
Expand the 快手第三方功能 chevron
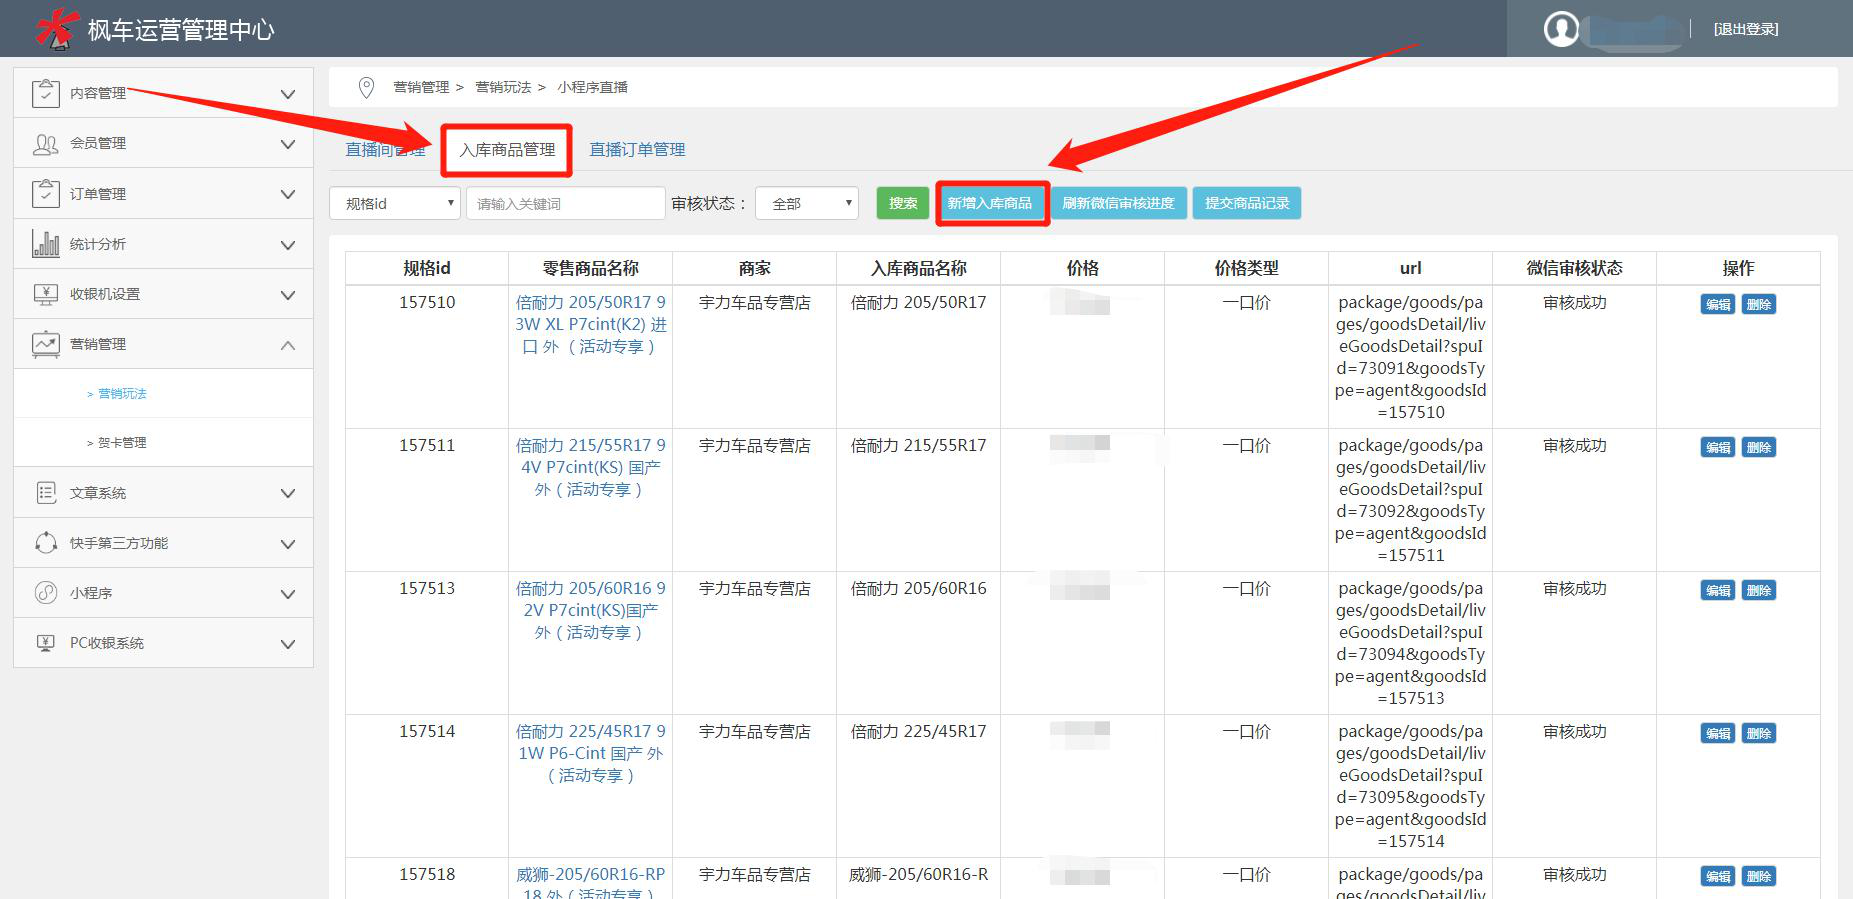pyautogui.click(x=288, y=544)
